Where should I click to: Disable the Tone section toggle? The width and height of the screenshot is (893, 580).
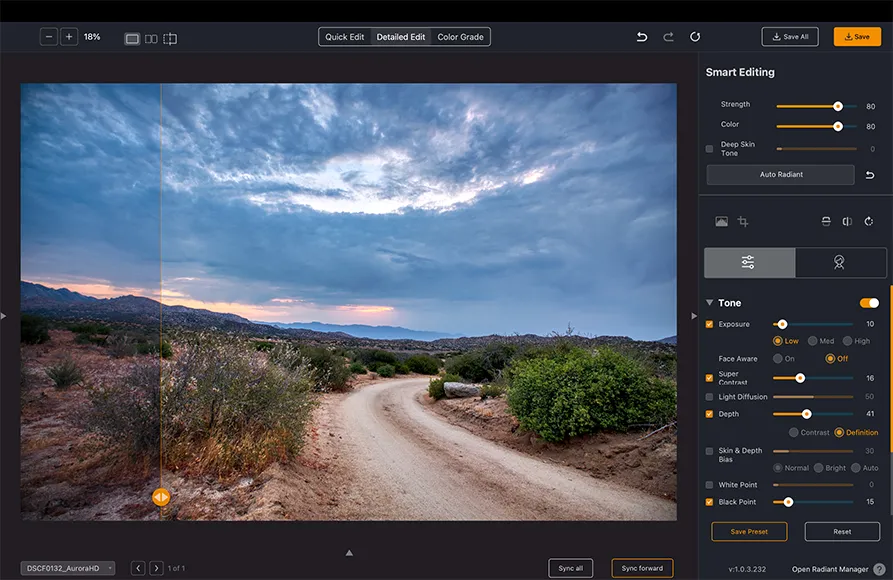click(869, 303)
